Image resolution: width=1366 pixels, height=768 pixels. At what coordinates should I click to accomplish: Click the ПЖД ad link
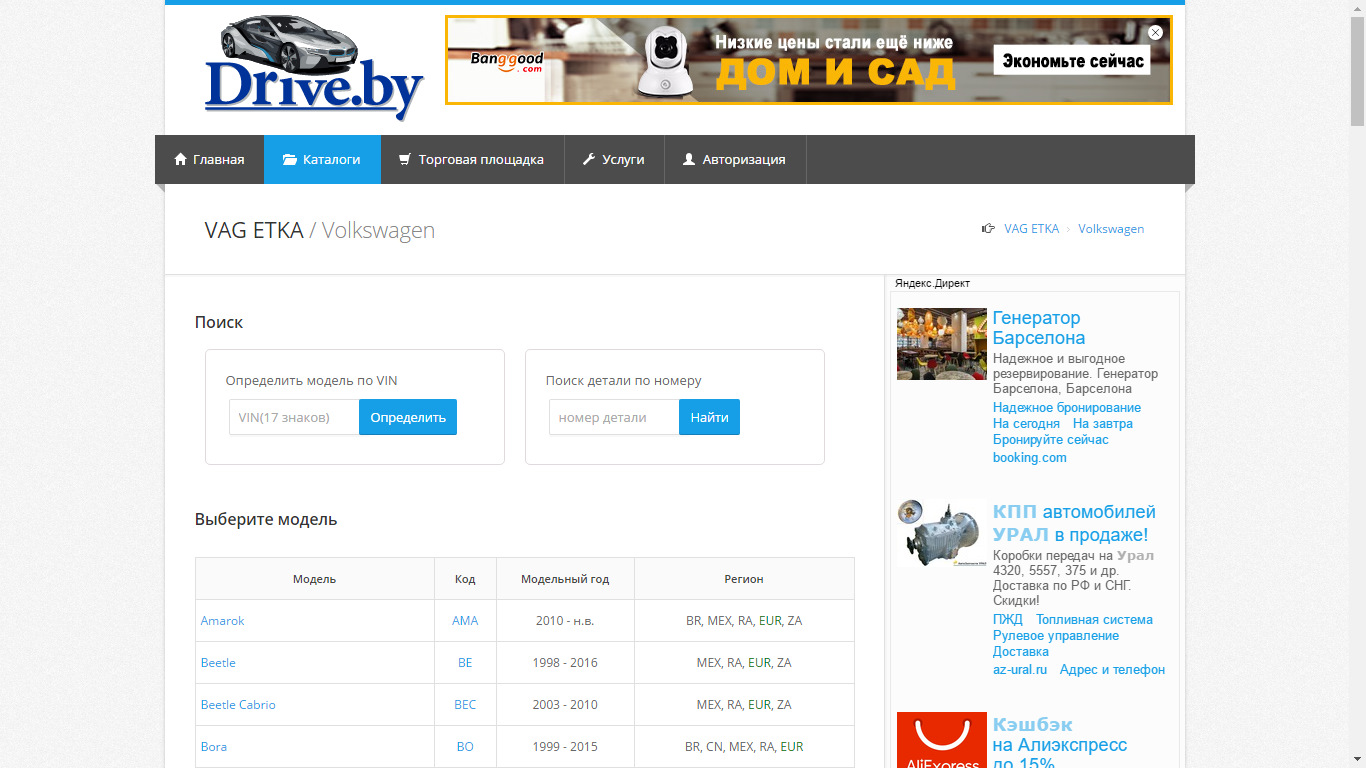(x=1008, y=620)
